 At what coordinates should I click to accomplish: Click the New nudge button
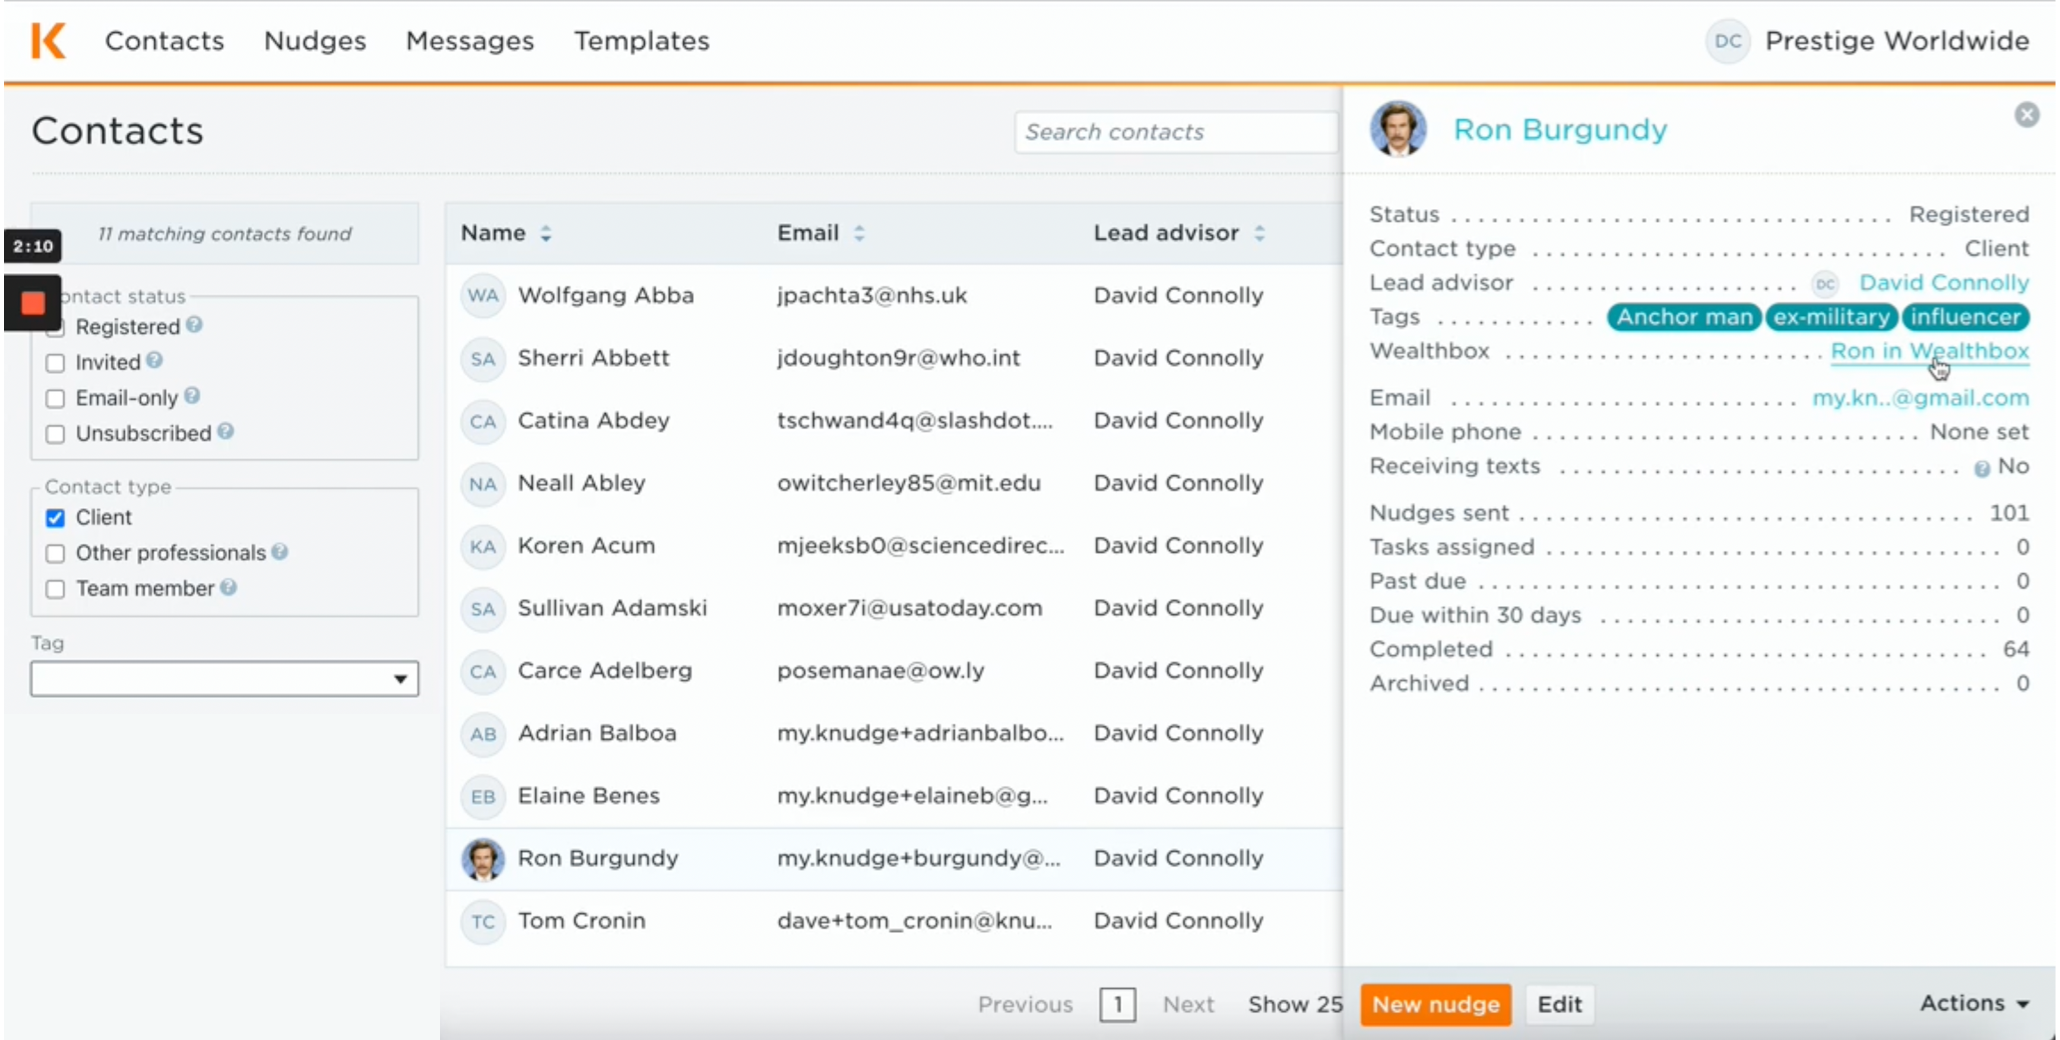pos(1435,1004)
